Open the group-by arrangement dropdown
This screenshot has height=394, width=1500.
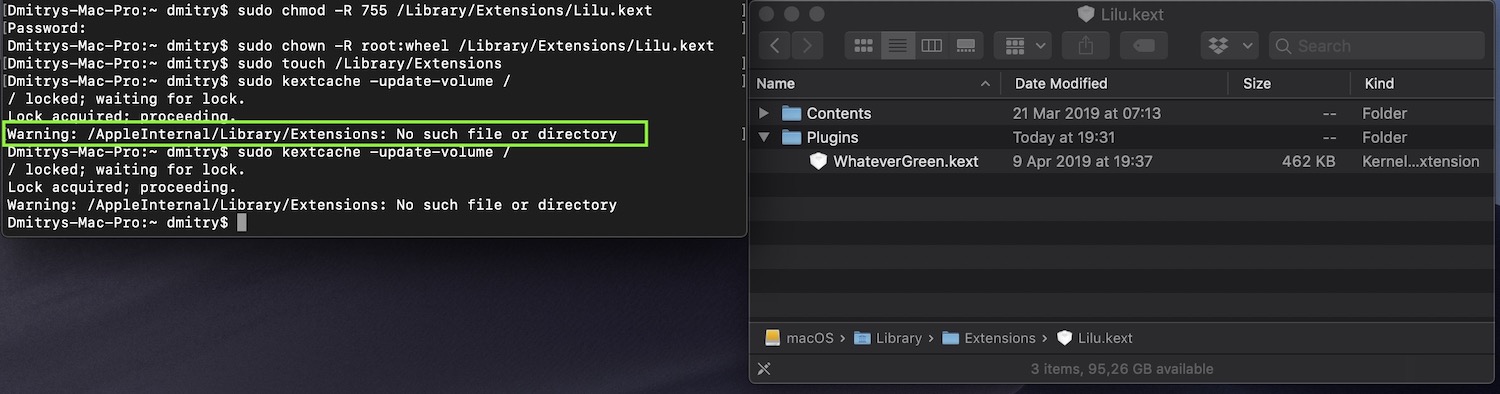click(x=1023, y=46)
